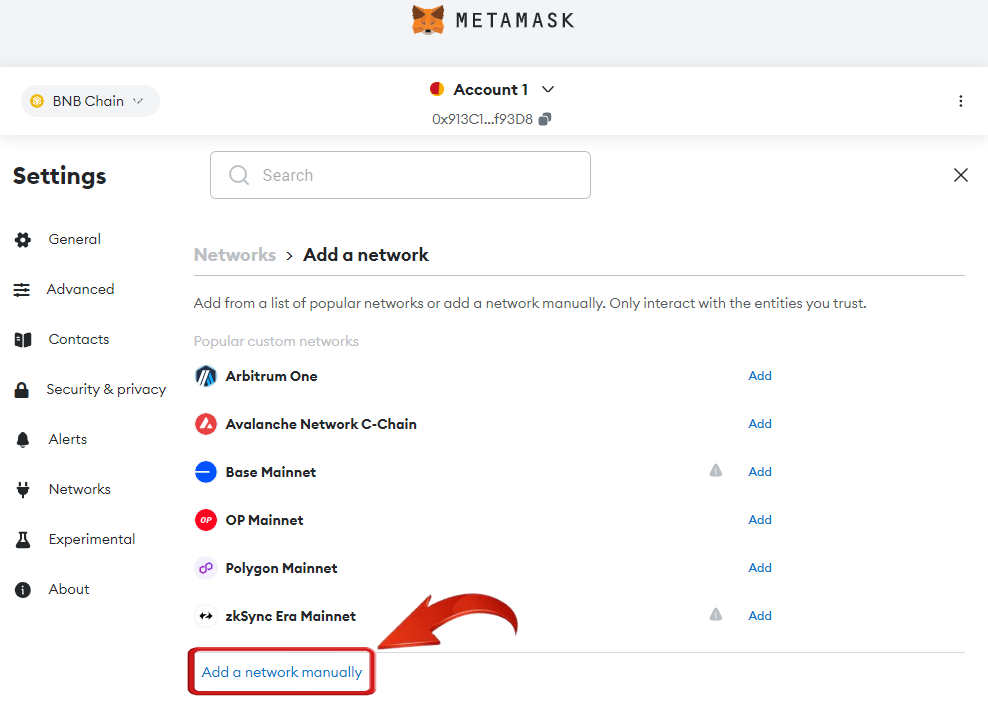
Task: Click the Avalanche network logo icon
Action: (x=205, y=424)
